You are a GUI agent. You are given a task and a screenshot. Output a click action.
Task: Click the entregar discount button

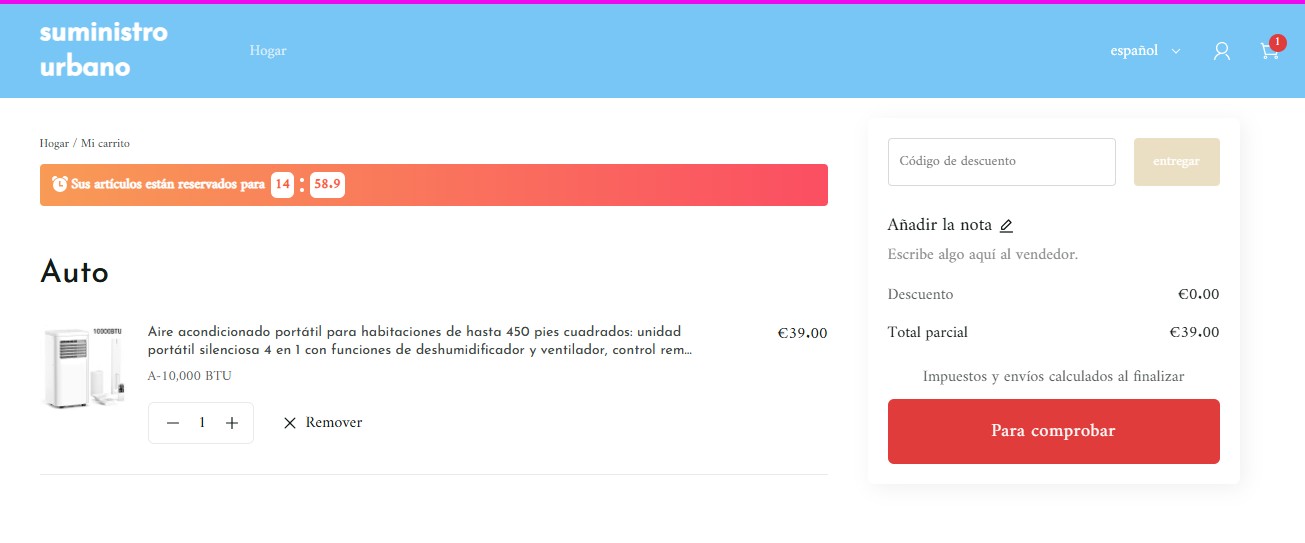click(x=1176, y=162)
